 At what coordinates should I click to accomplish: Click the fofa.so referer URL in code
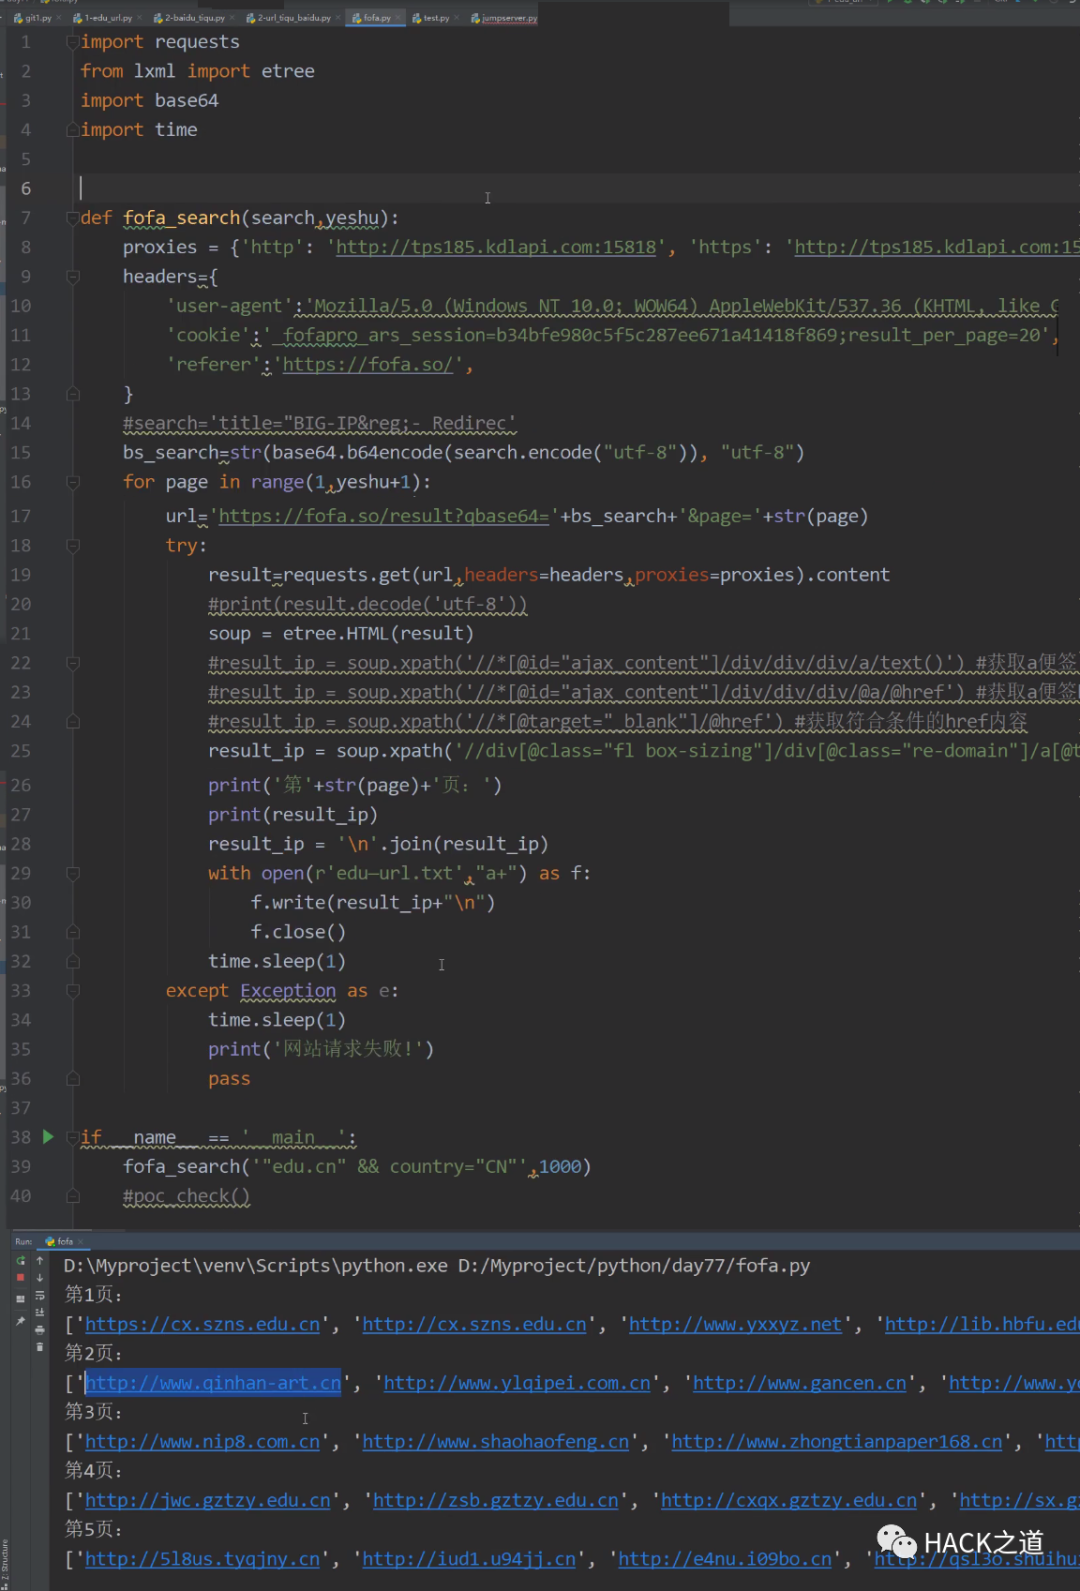(368, 365)
